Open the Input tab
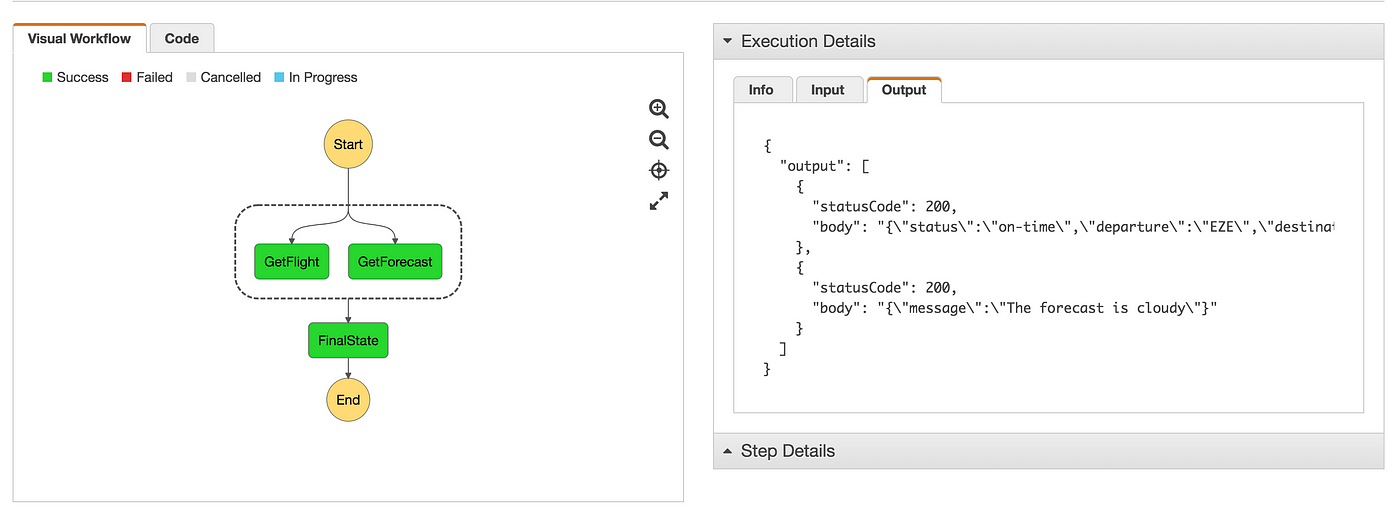Viewport: 1400px width, 532px height. click(x=828, y=90)
